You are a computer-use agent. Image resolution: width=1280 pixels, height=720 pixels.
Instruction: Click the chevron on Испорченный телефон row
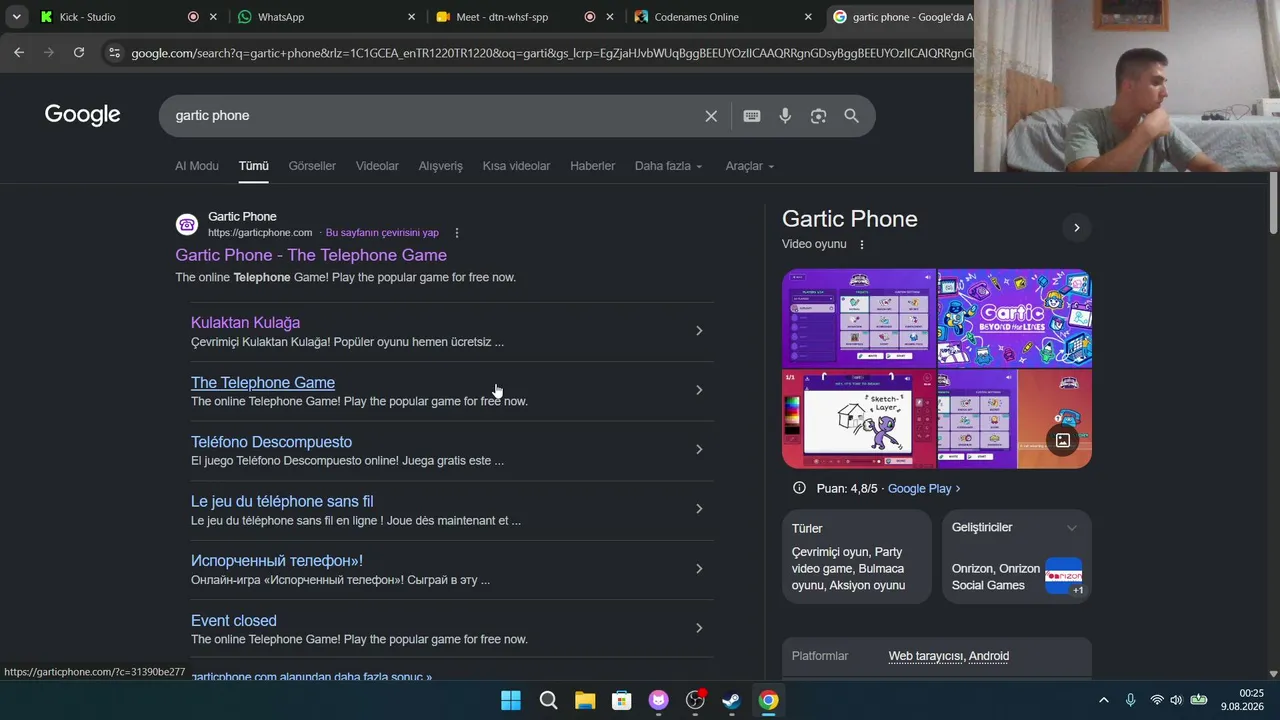(699, 569)
